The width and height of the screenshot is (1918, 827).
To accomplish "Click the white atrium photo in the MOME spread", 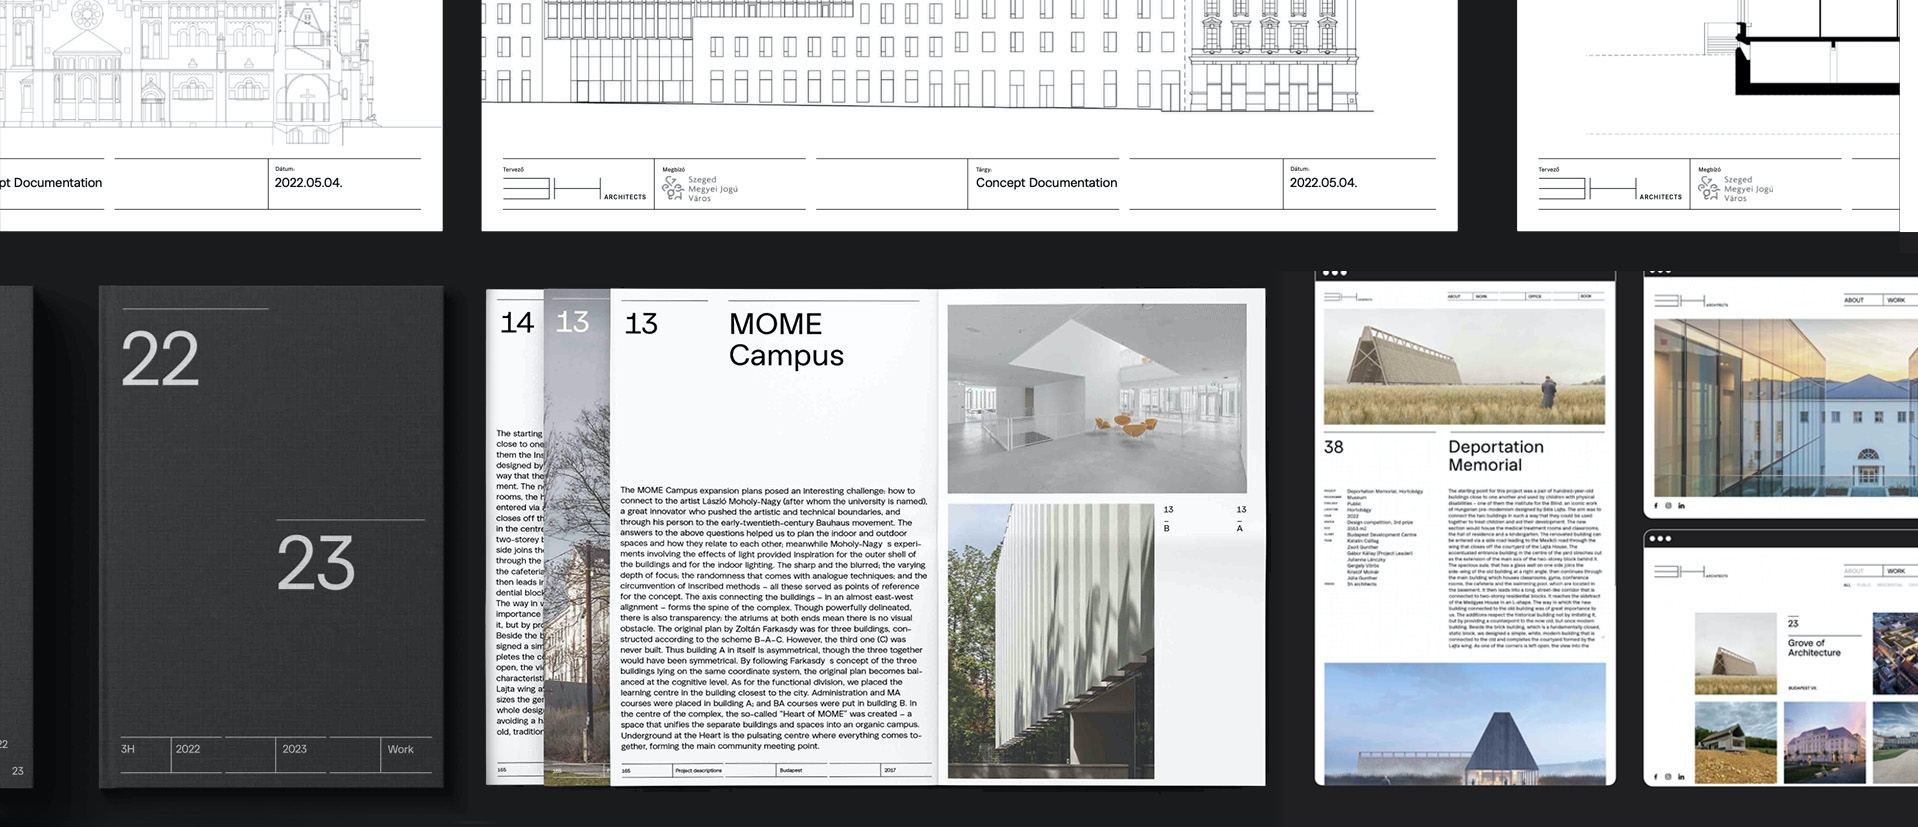I will (x=1097, y=399).
